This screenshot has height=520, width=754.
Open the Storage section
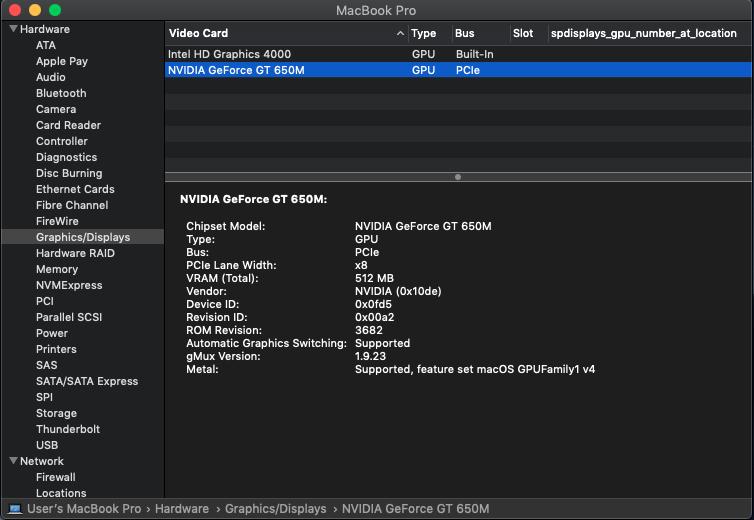(x=56, y=413)
